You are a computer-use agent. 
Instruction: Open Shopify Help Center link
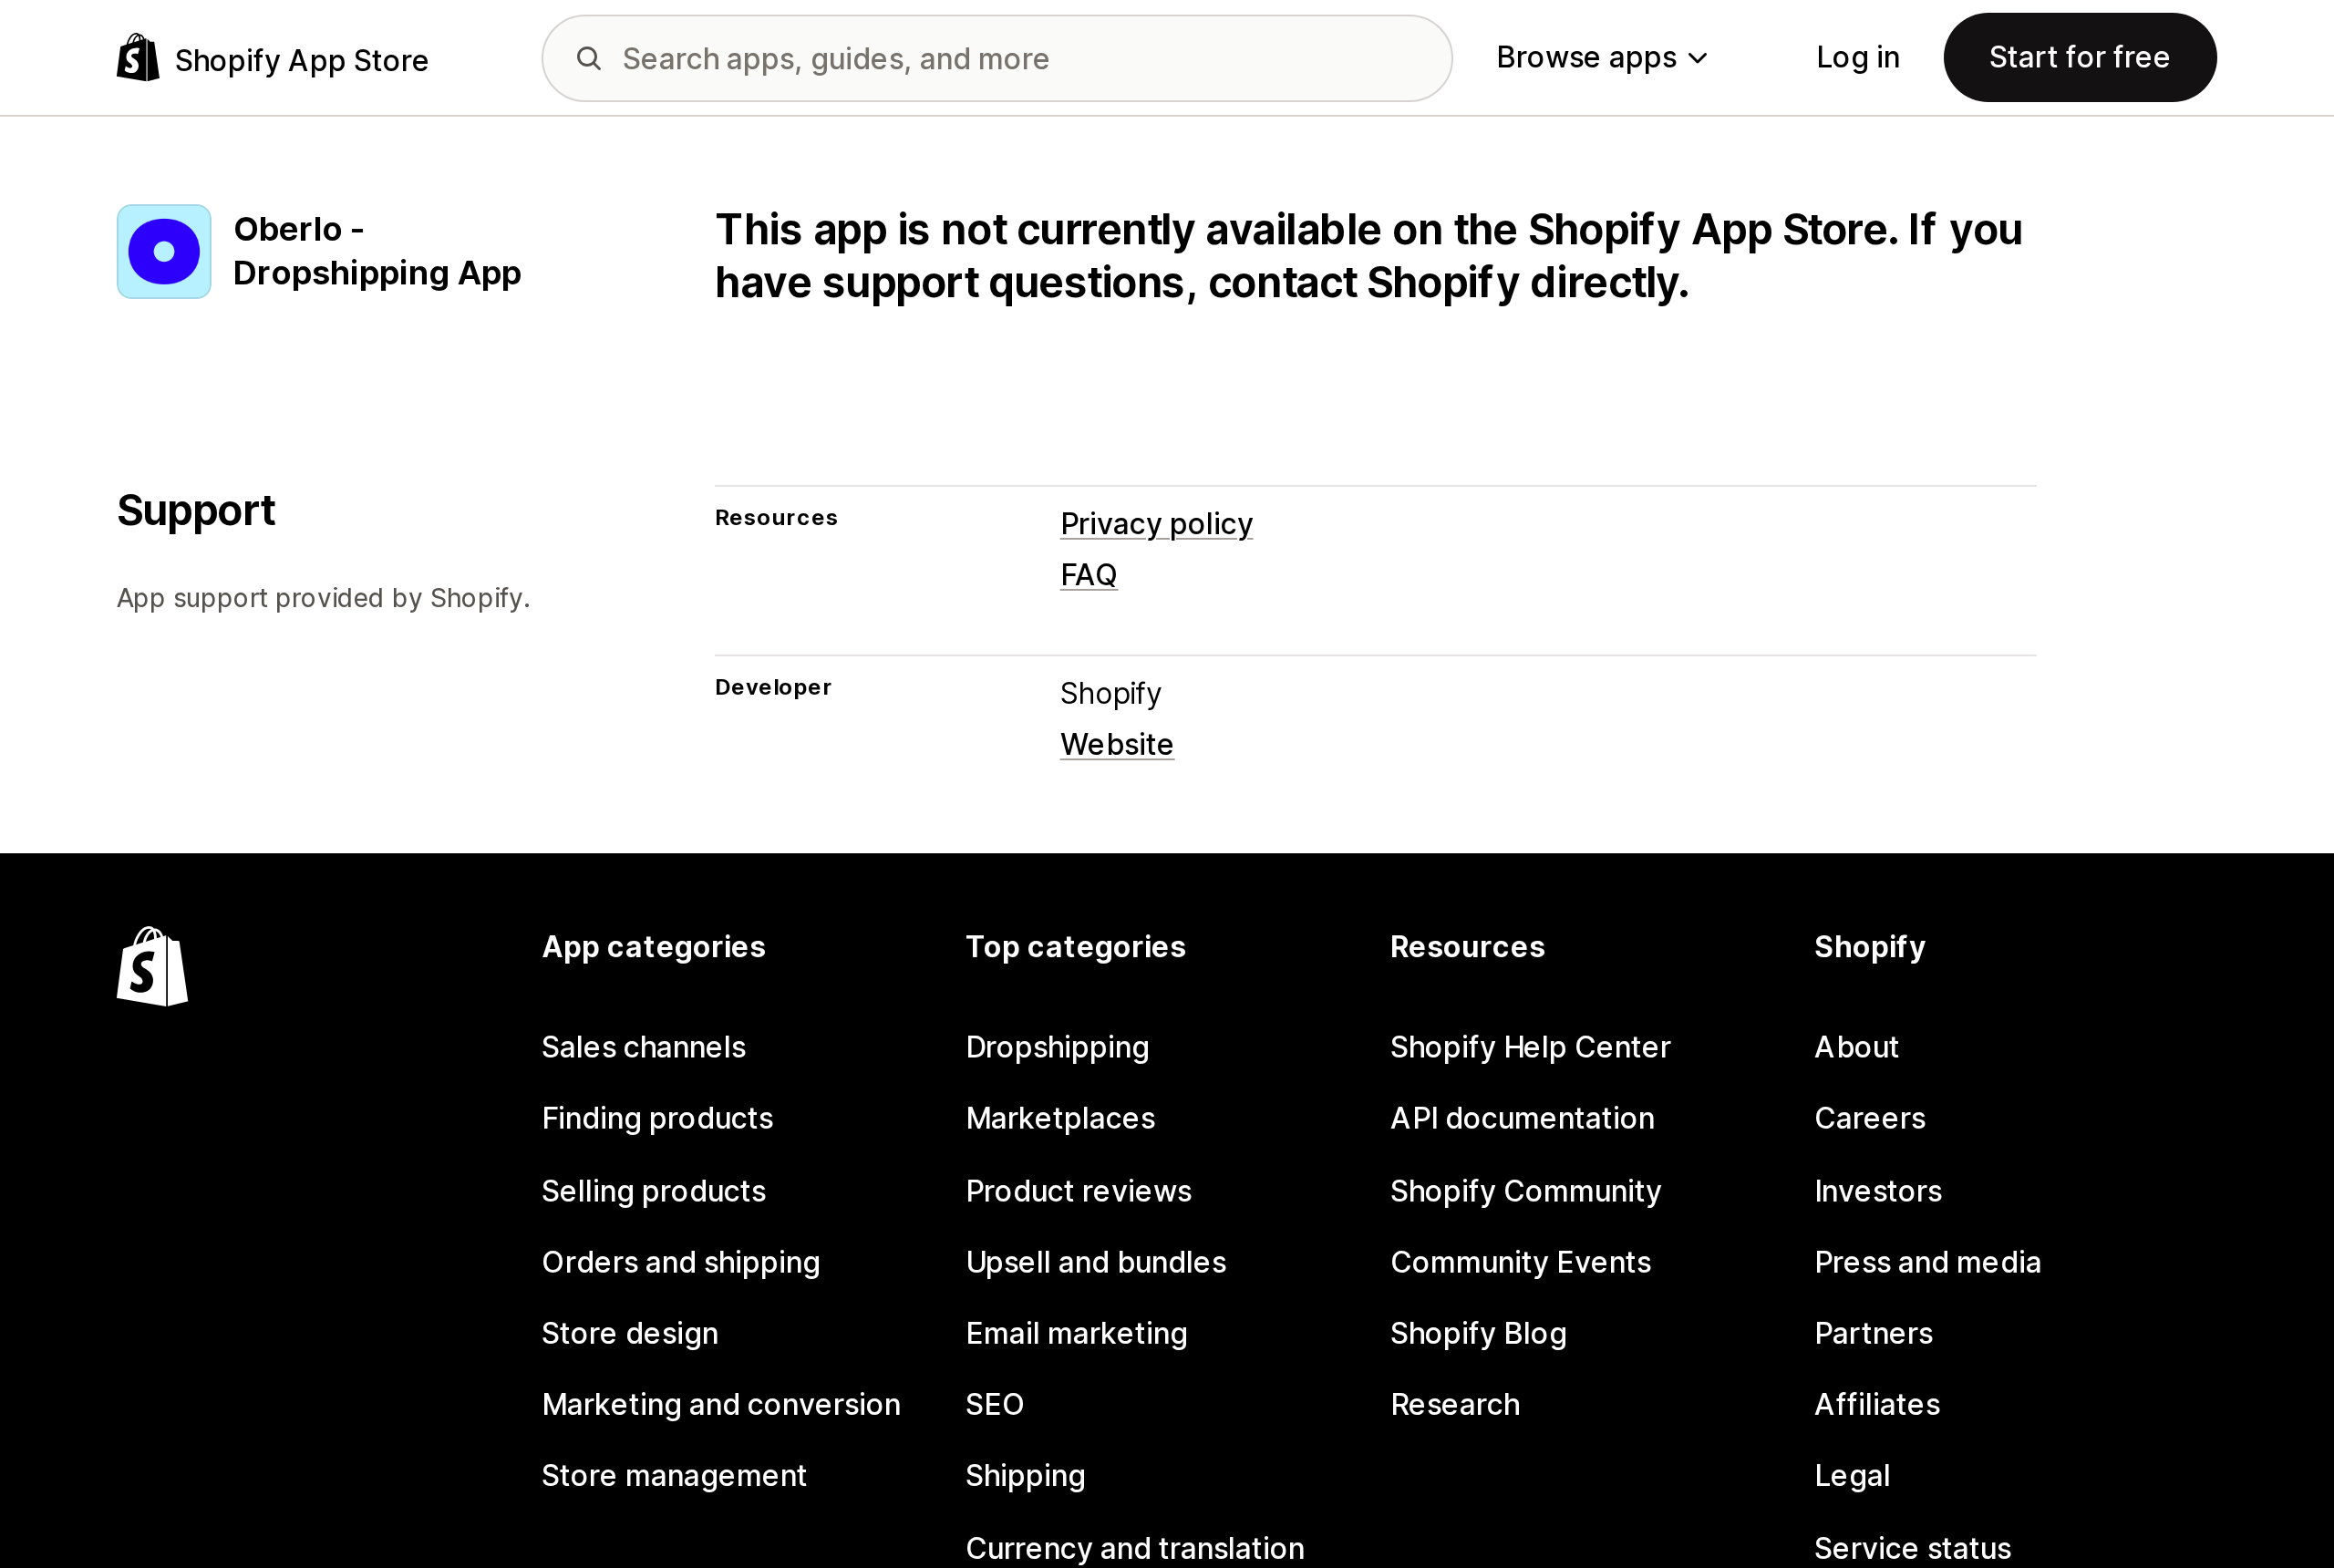(x=1530, y=1047)
